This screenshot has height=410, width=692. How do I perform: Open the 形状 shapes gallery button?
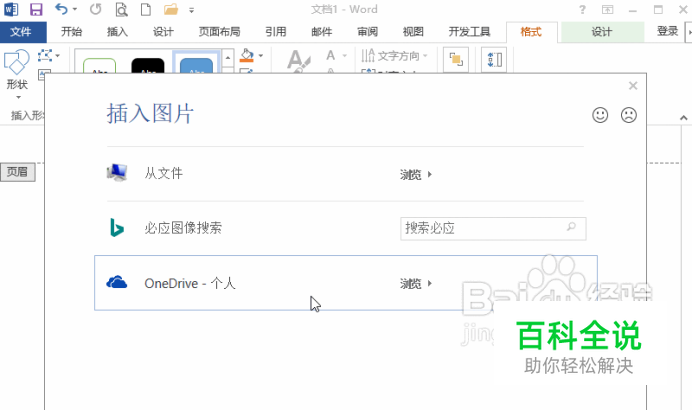(17, 73)
